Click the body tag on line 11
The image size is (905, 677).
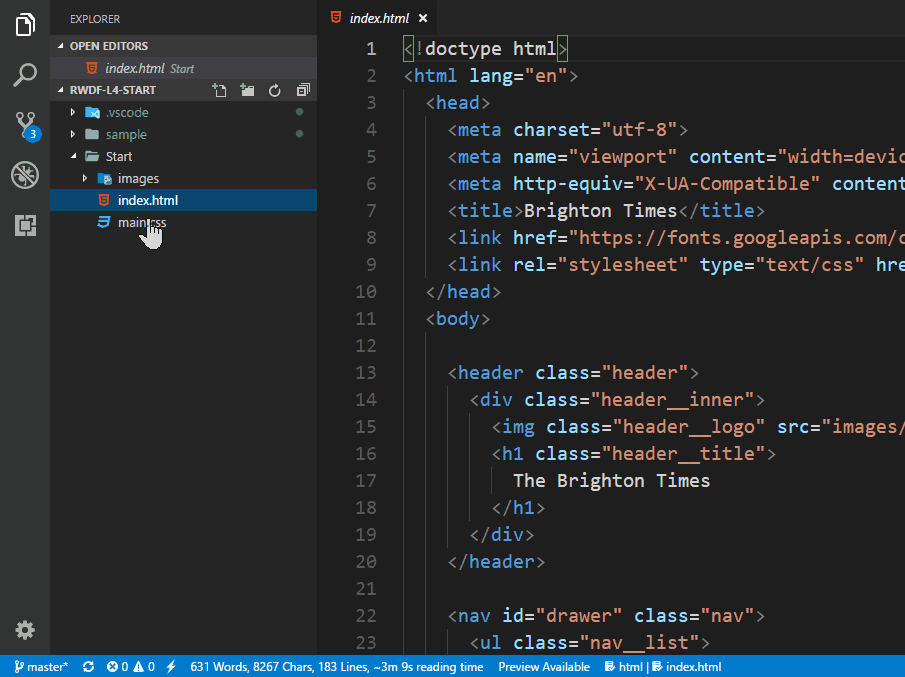[x=458, y=319]
